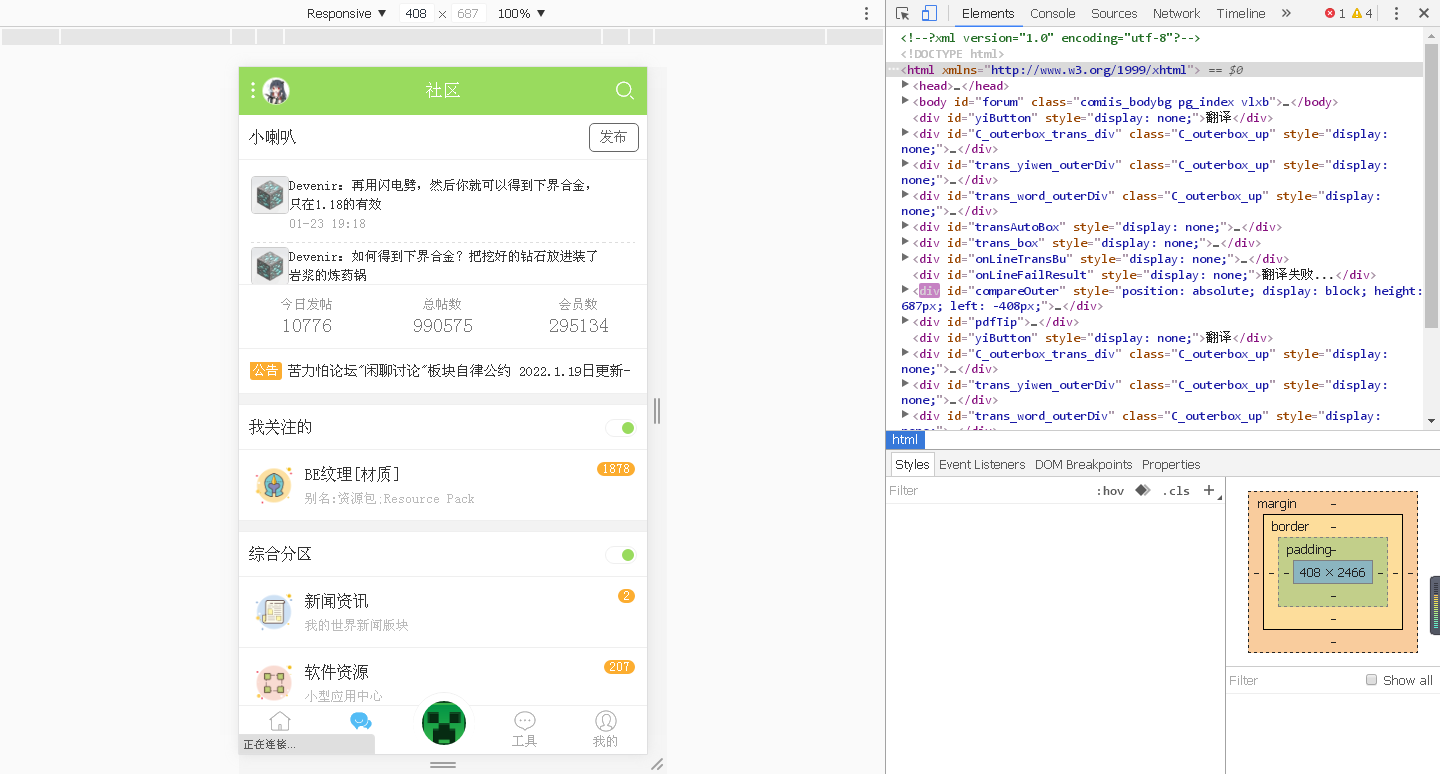
Task: Expand the body id="forum" node
Action: [x=906, y=101]
